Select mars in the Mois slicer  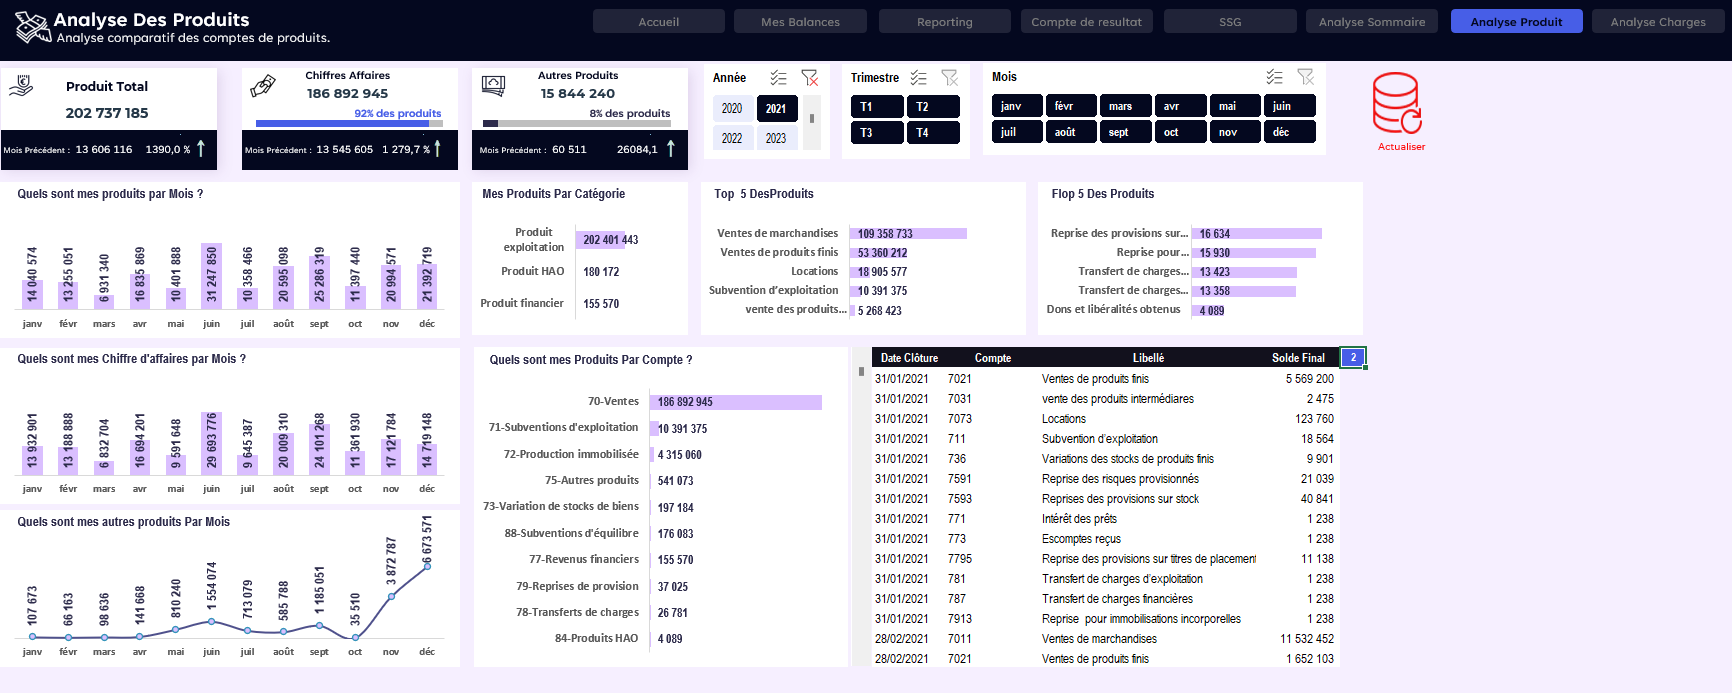tap(1126, 106)
